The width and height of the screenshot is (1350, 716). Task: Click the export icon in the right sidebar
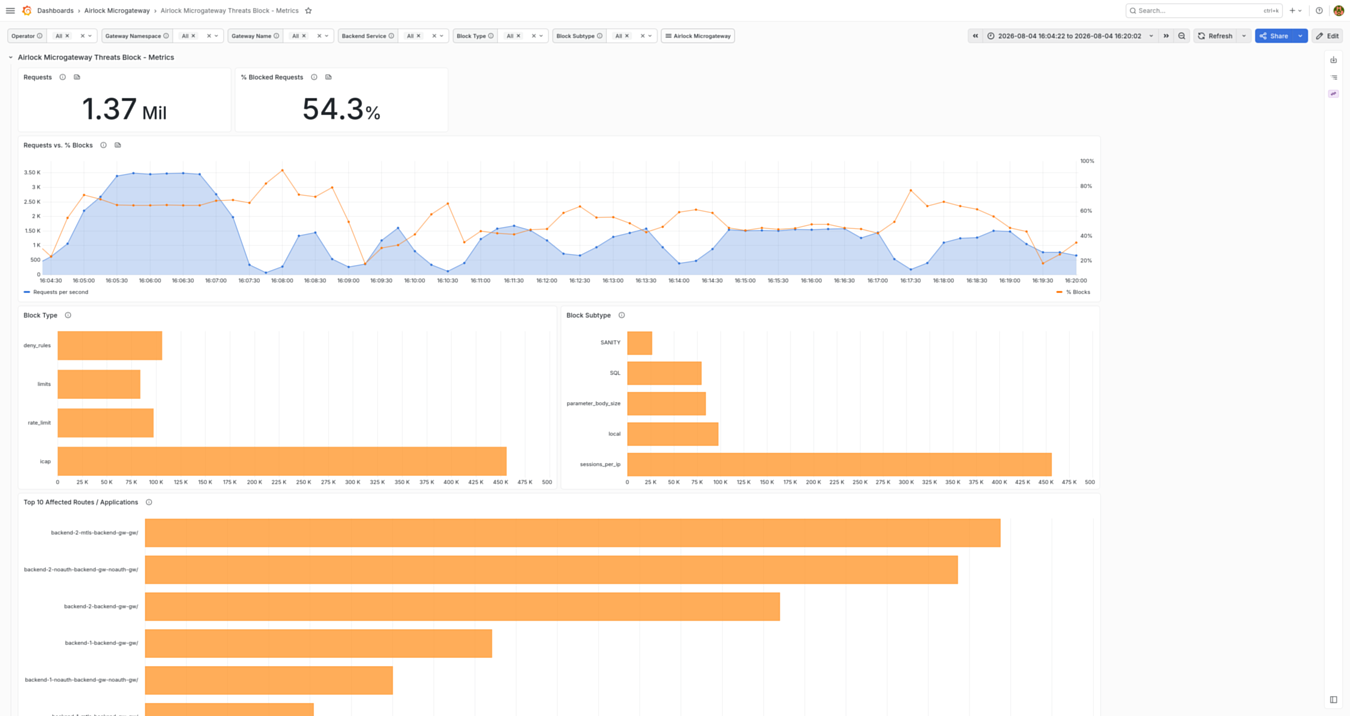pyautogui.click(x=1334, y=60)
